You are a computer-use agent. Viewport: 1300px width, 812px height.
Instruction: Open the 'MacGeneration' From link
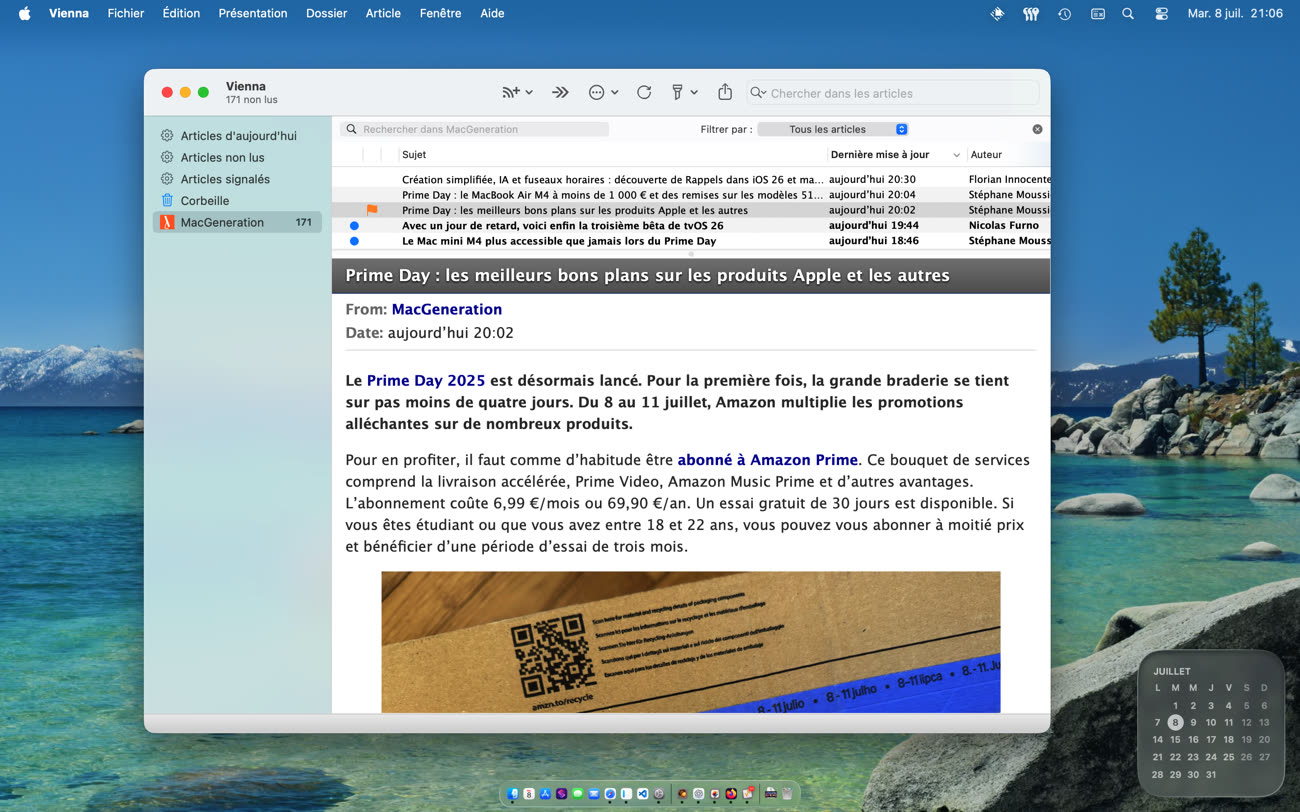point(446,309)
